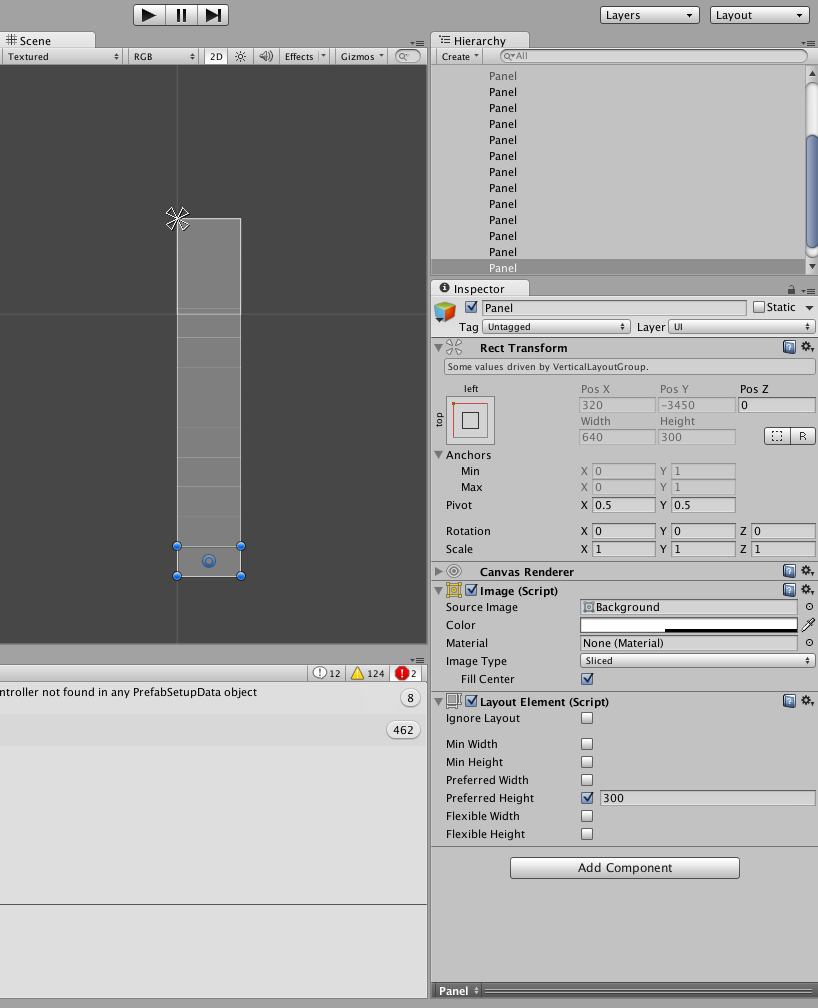Image resolution: width=818 pixels, height=1008 pixels.
Task: Disable Fill Center on the Image component
Action: pos(587,679)
